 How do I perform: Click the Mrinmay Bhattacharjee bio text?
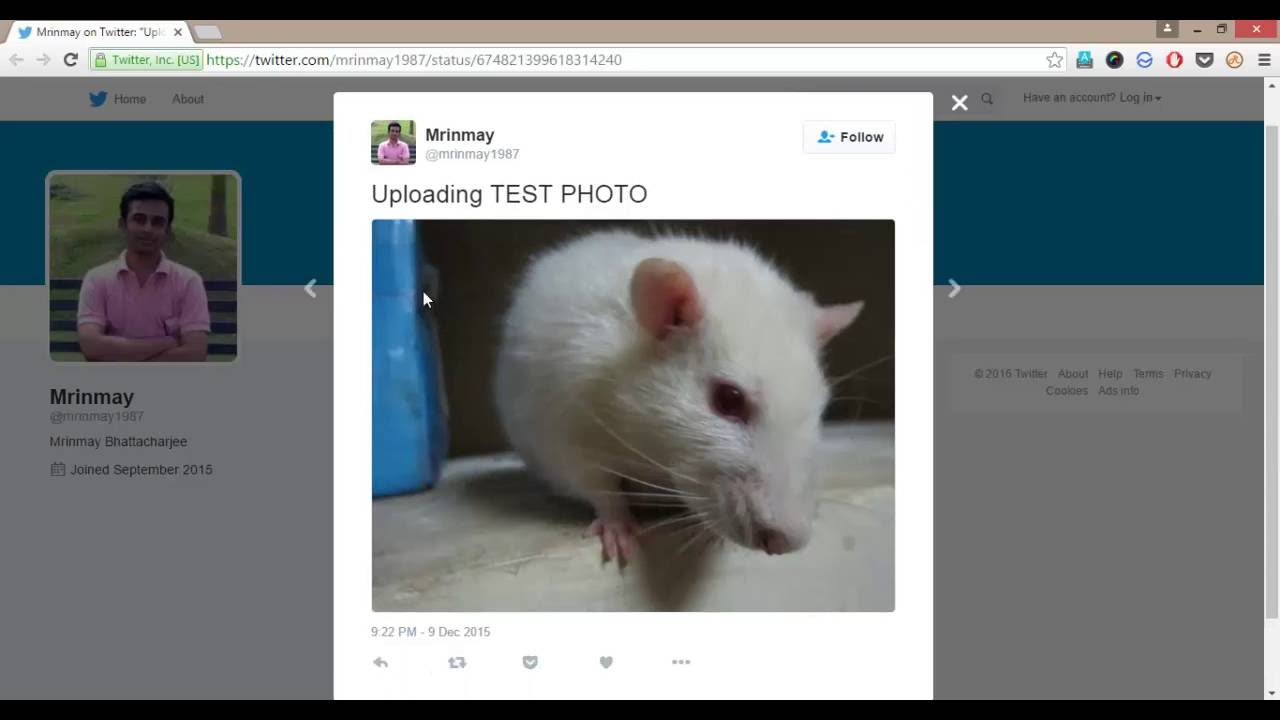coord(118,442)
